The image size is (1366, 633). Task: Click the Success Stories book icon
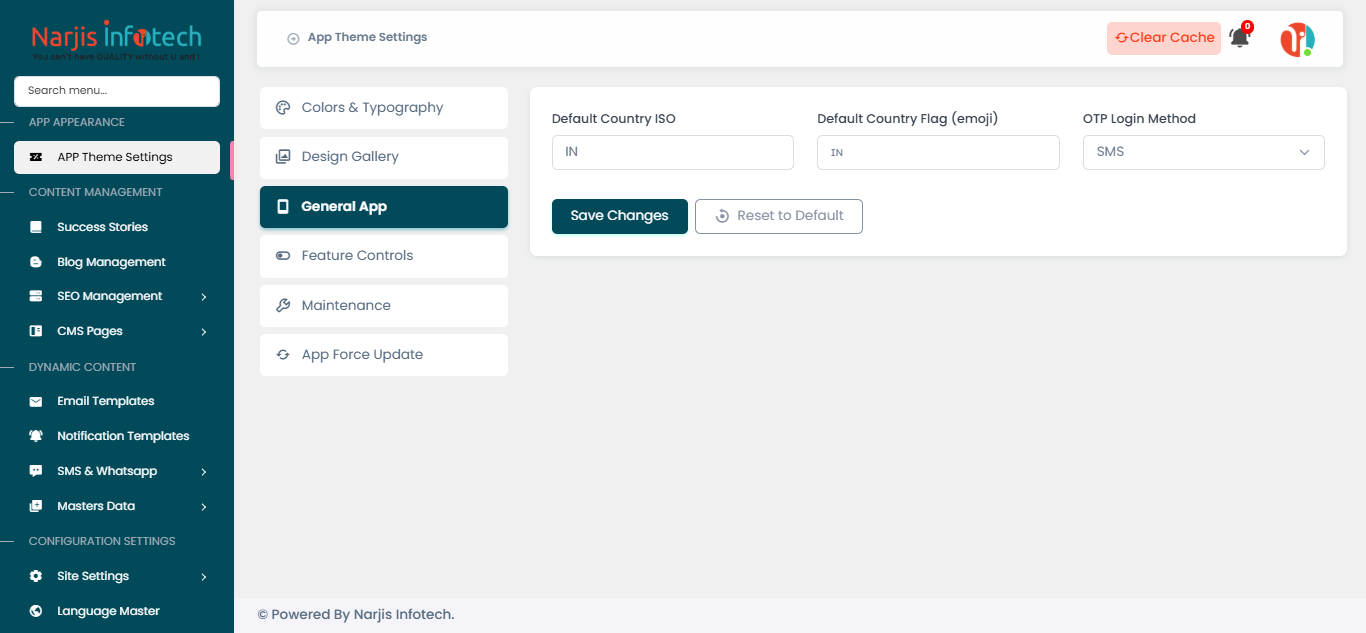(x=36, y=227)
